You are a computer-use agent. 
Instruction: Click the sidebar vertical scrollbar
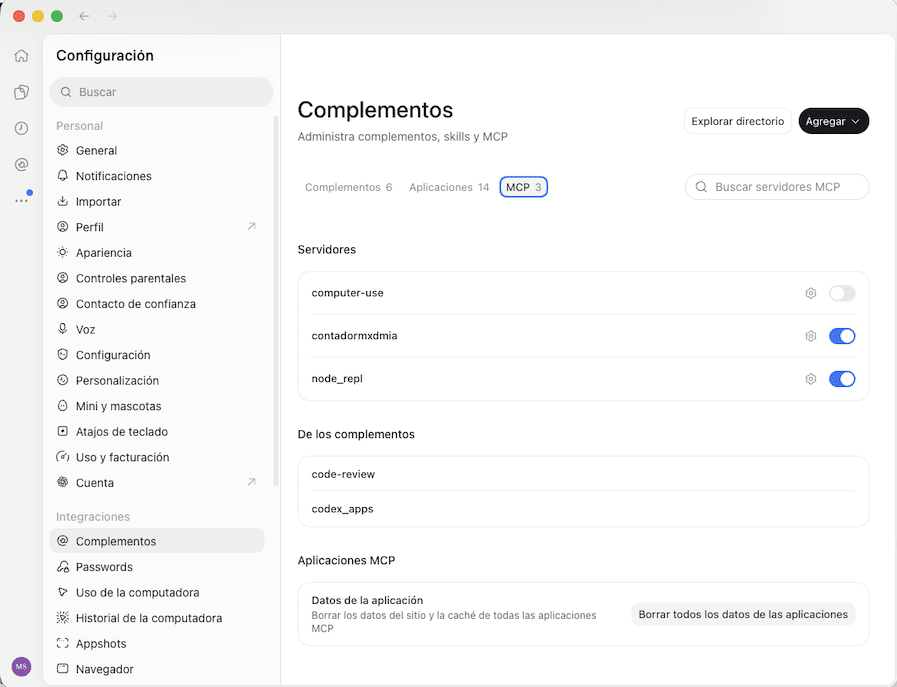pos(276,300)
